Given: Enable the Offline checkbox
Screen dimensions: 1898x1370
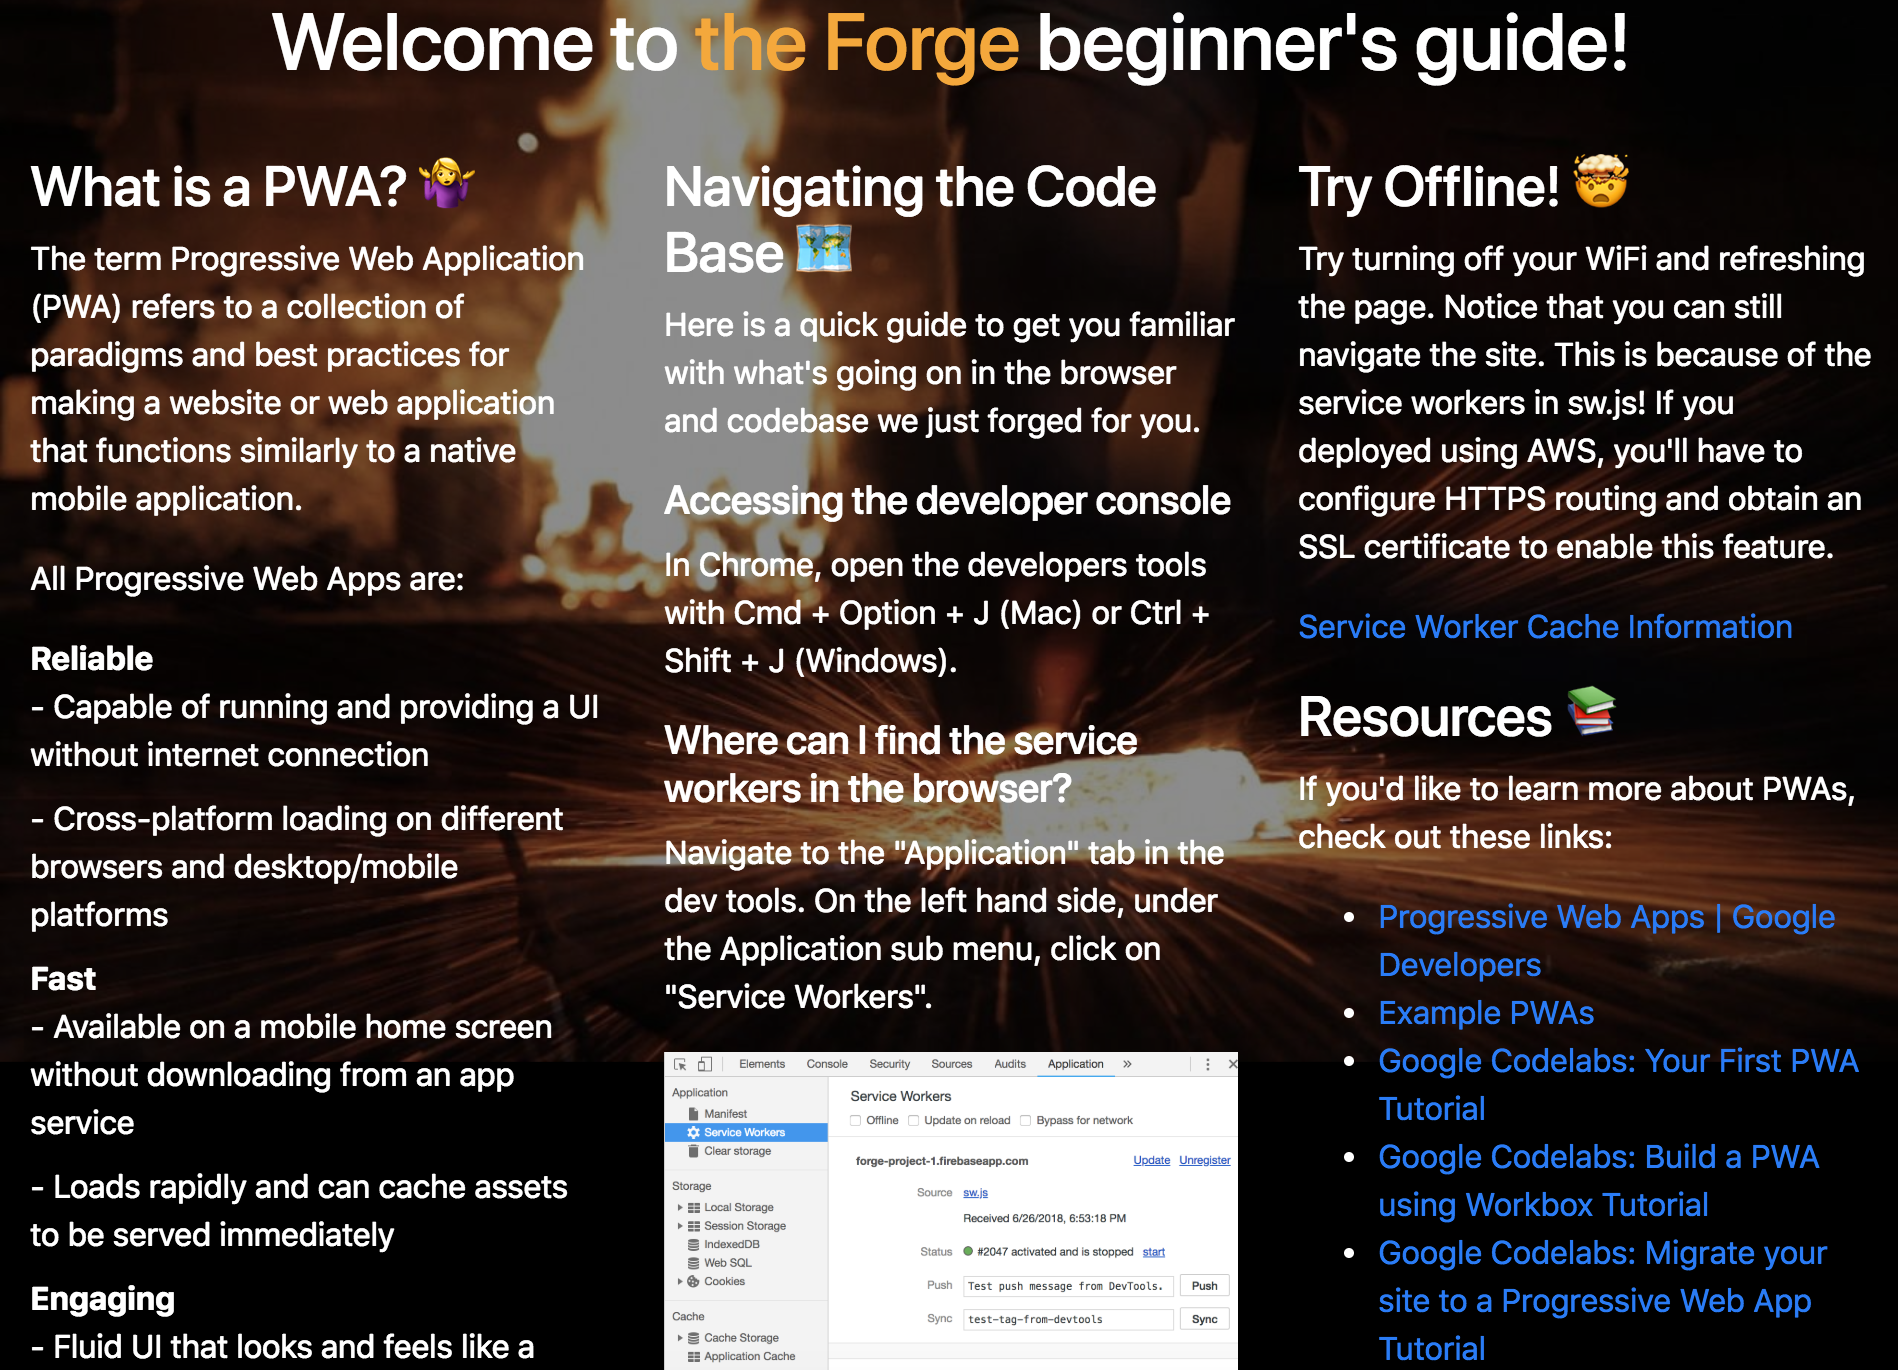Looking at the screenshot, I should pos(855,1120).
